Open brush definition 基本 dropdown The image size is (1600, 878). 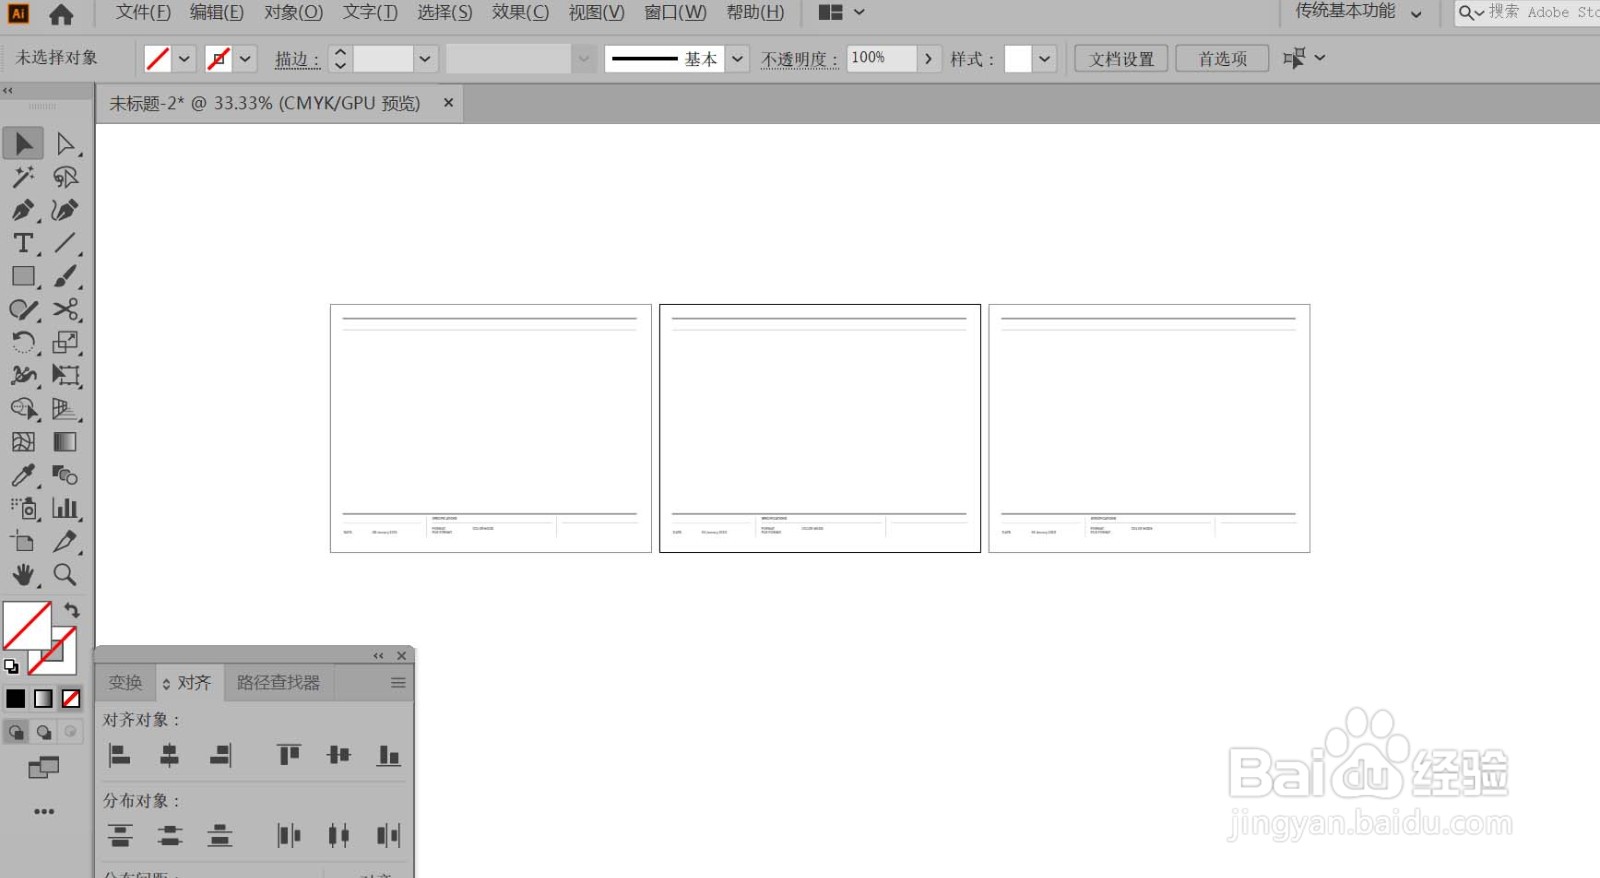pos(737,59)
